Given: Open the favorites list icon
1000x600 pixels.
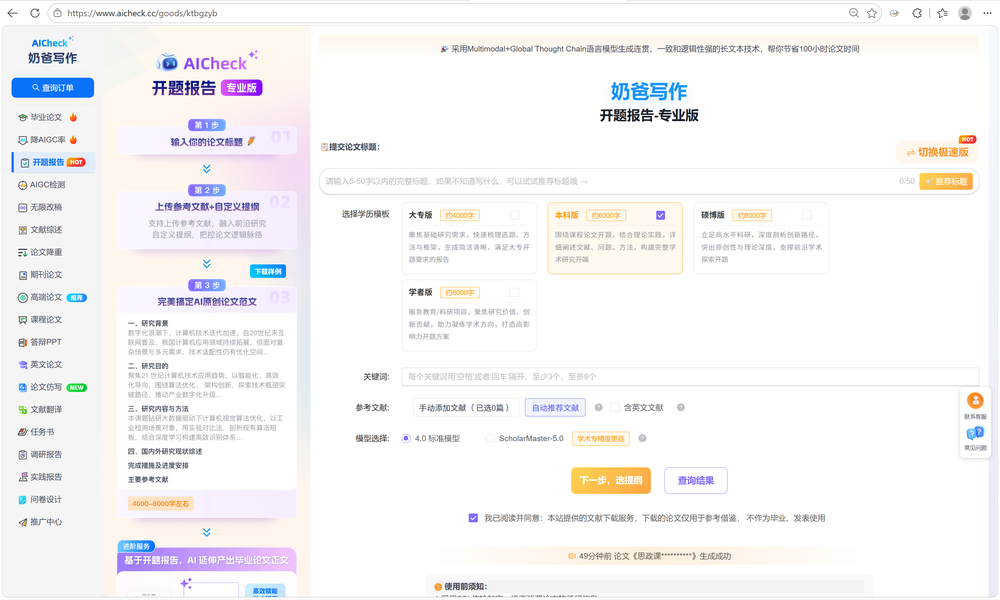Looking at the screenshot, I should (x=943, y=13).
